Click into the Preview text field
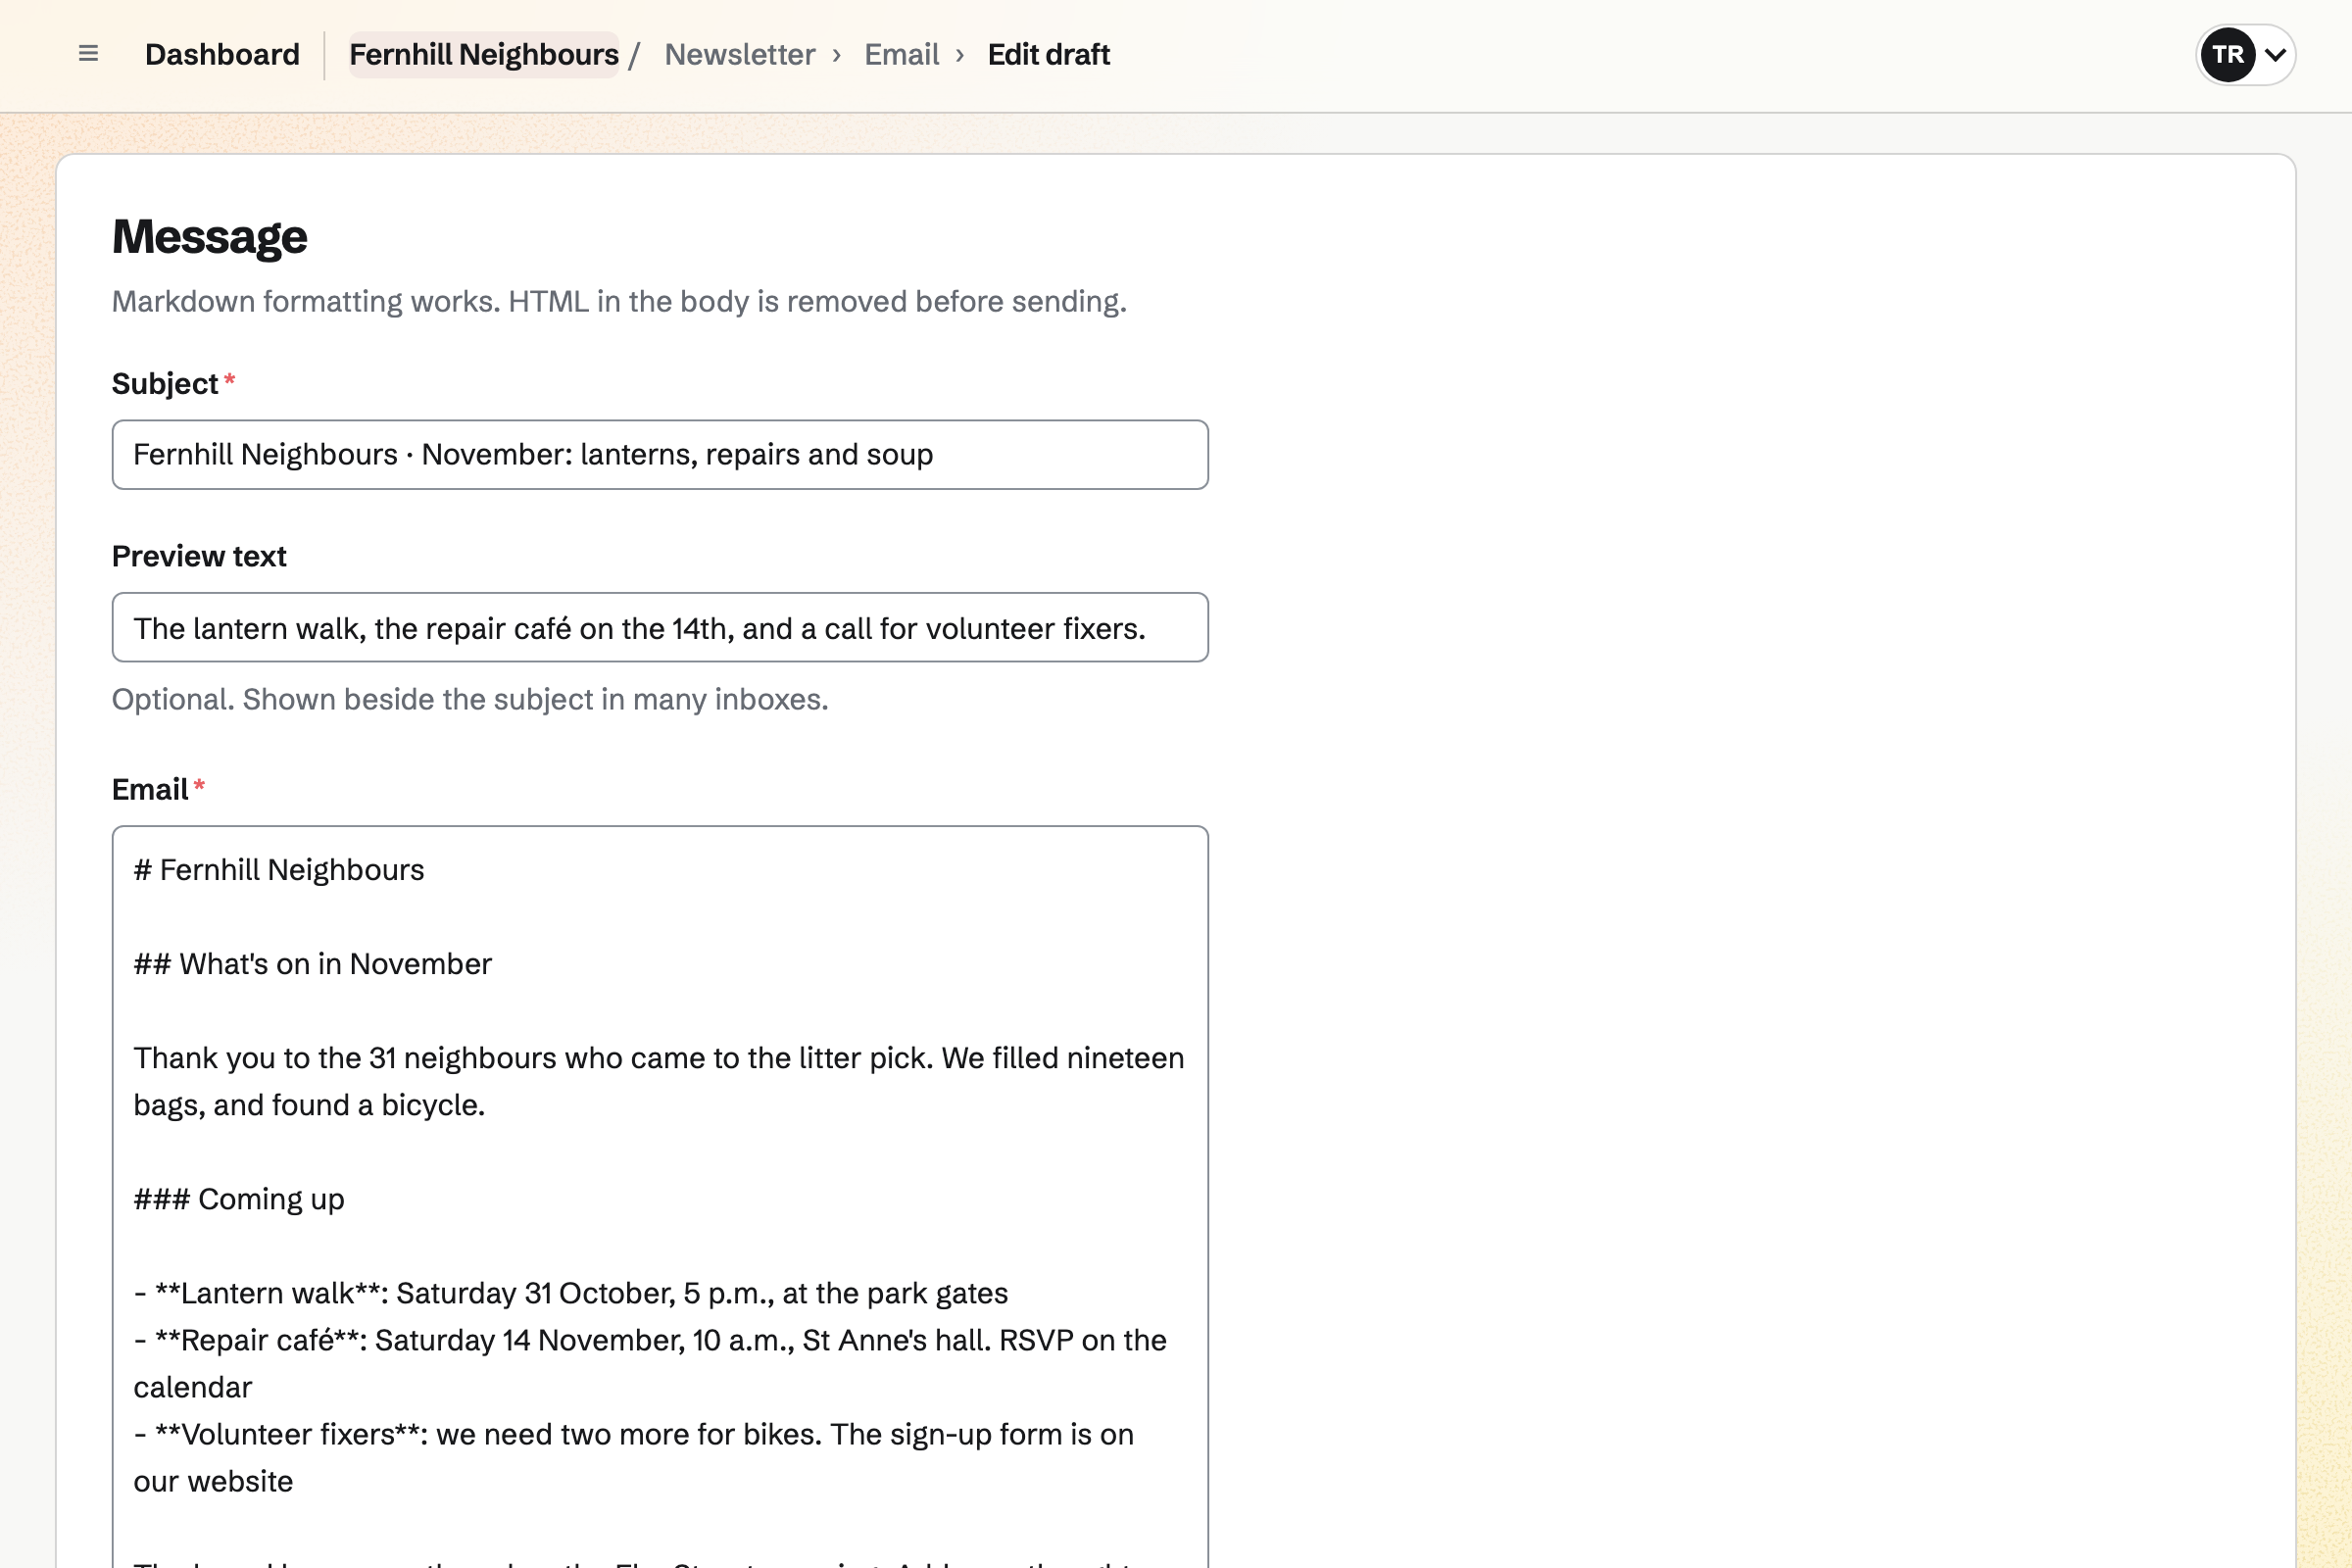2352x1568 pixels. (660, 627)
